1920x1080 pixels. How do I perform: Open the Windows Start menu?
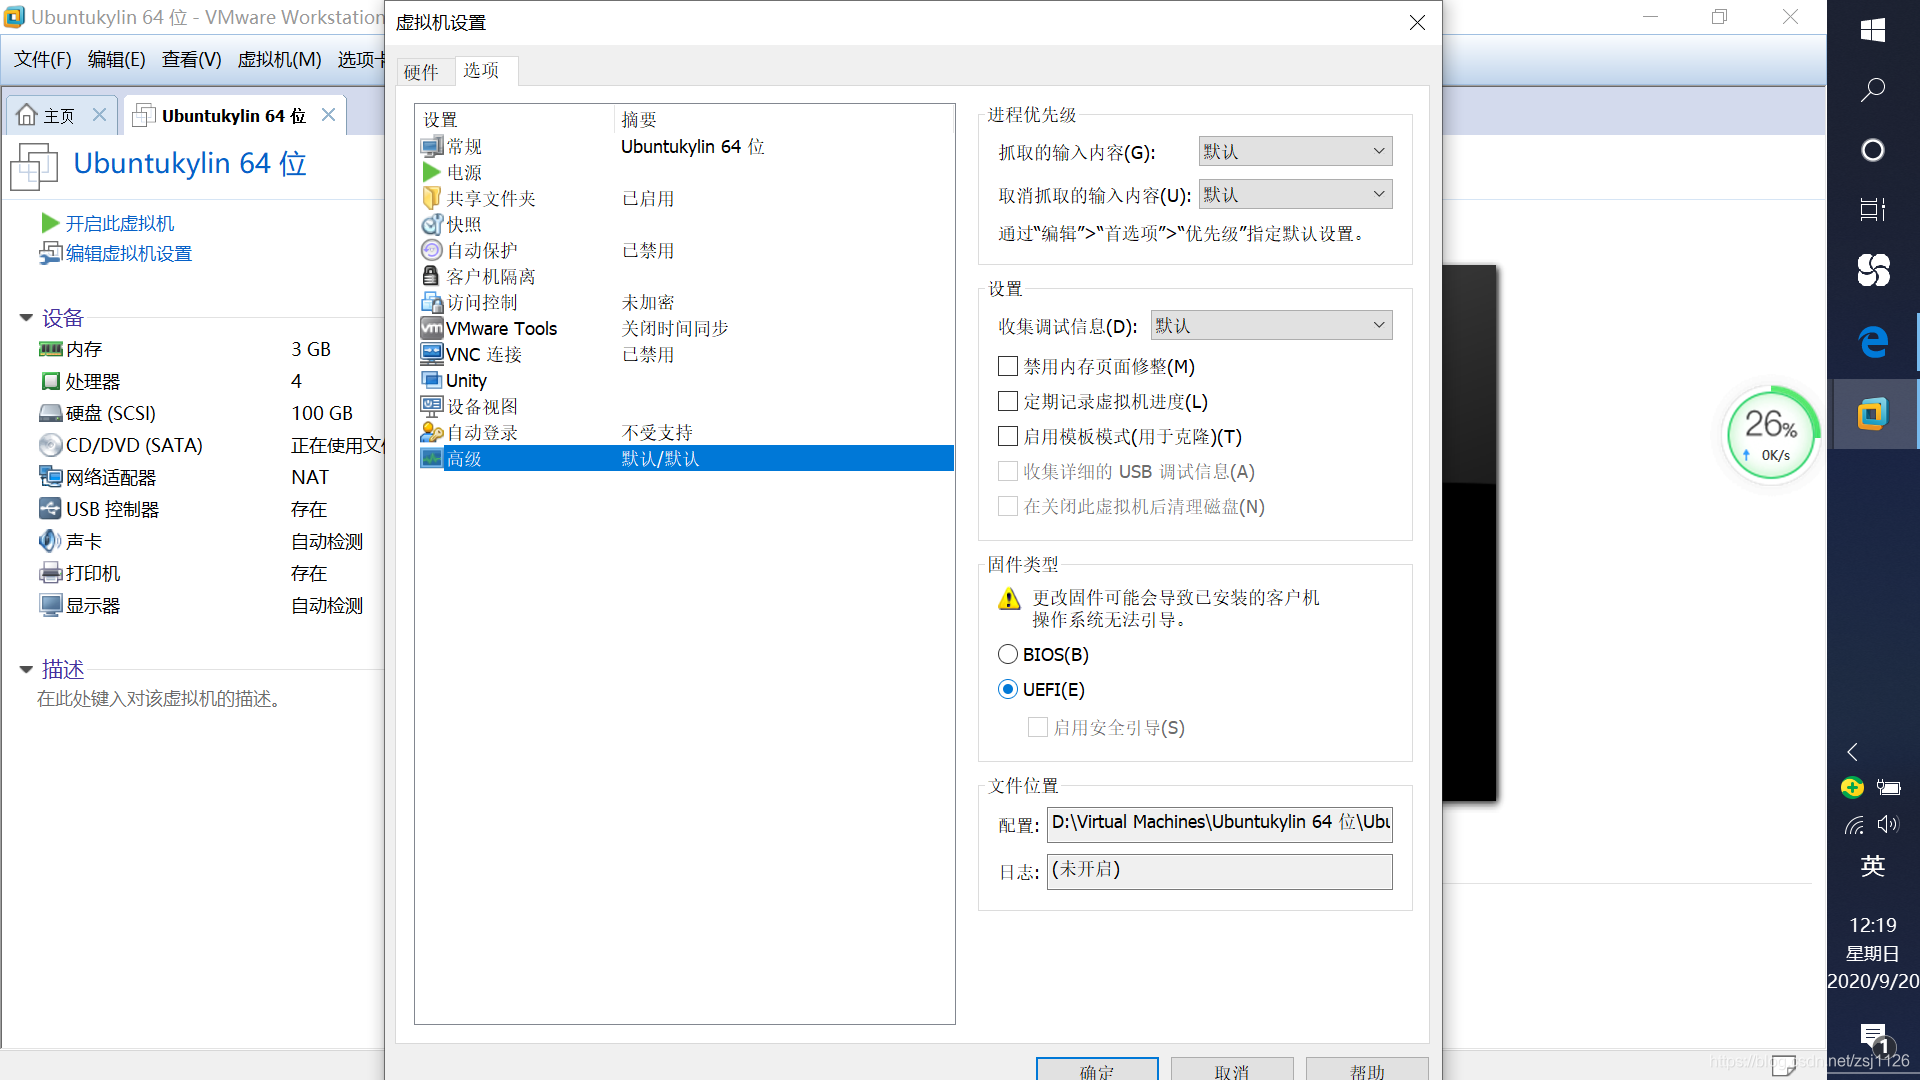click(1873, 30)
